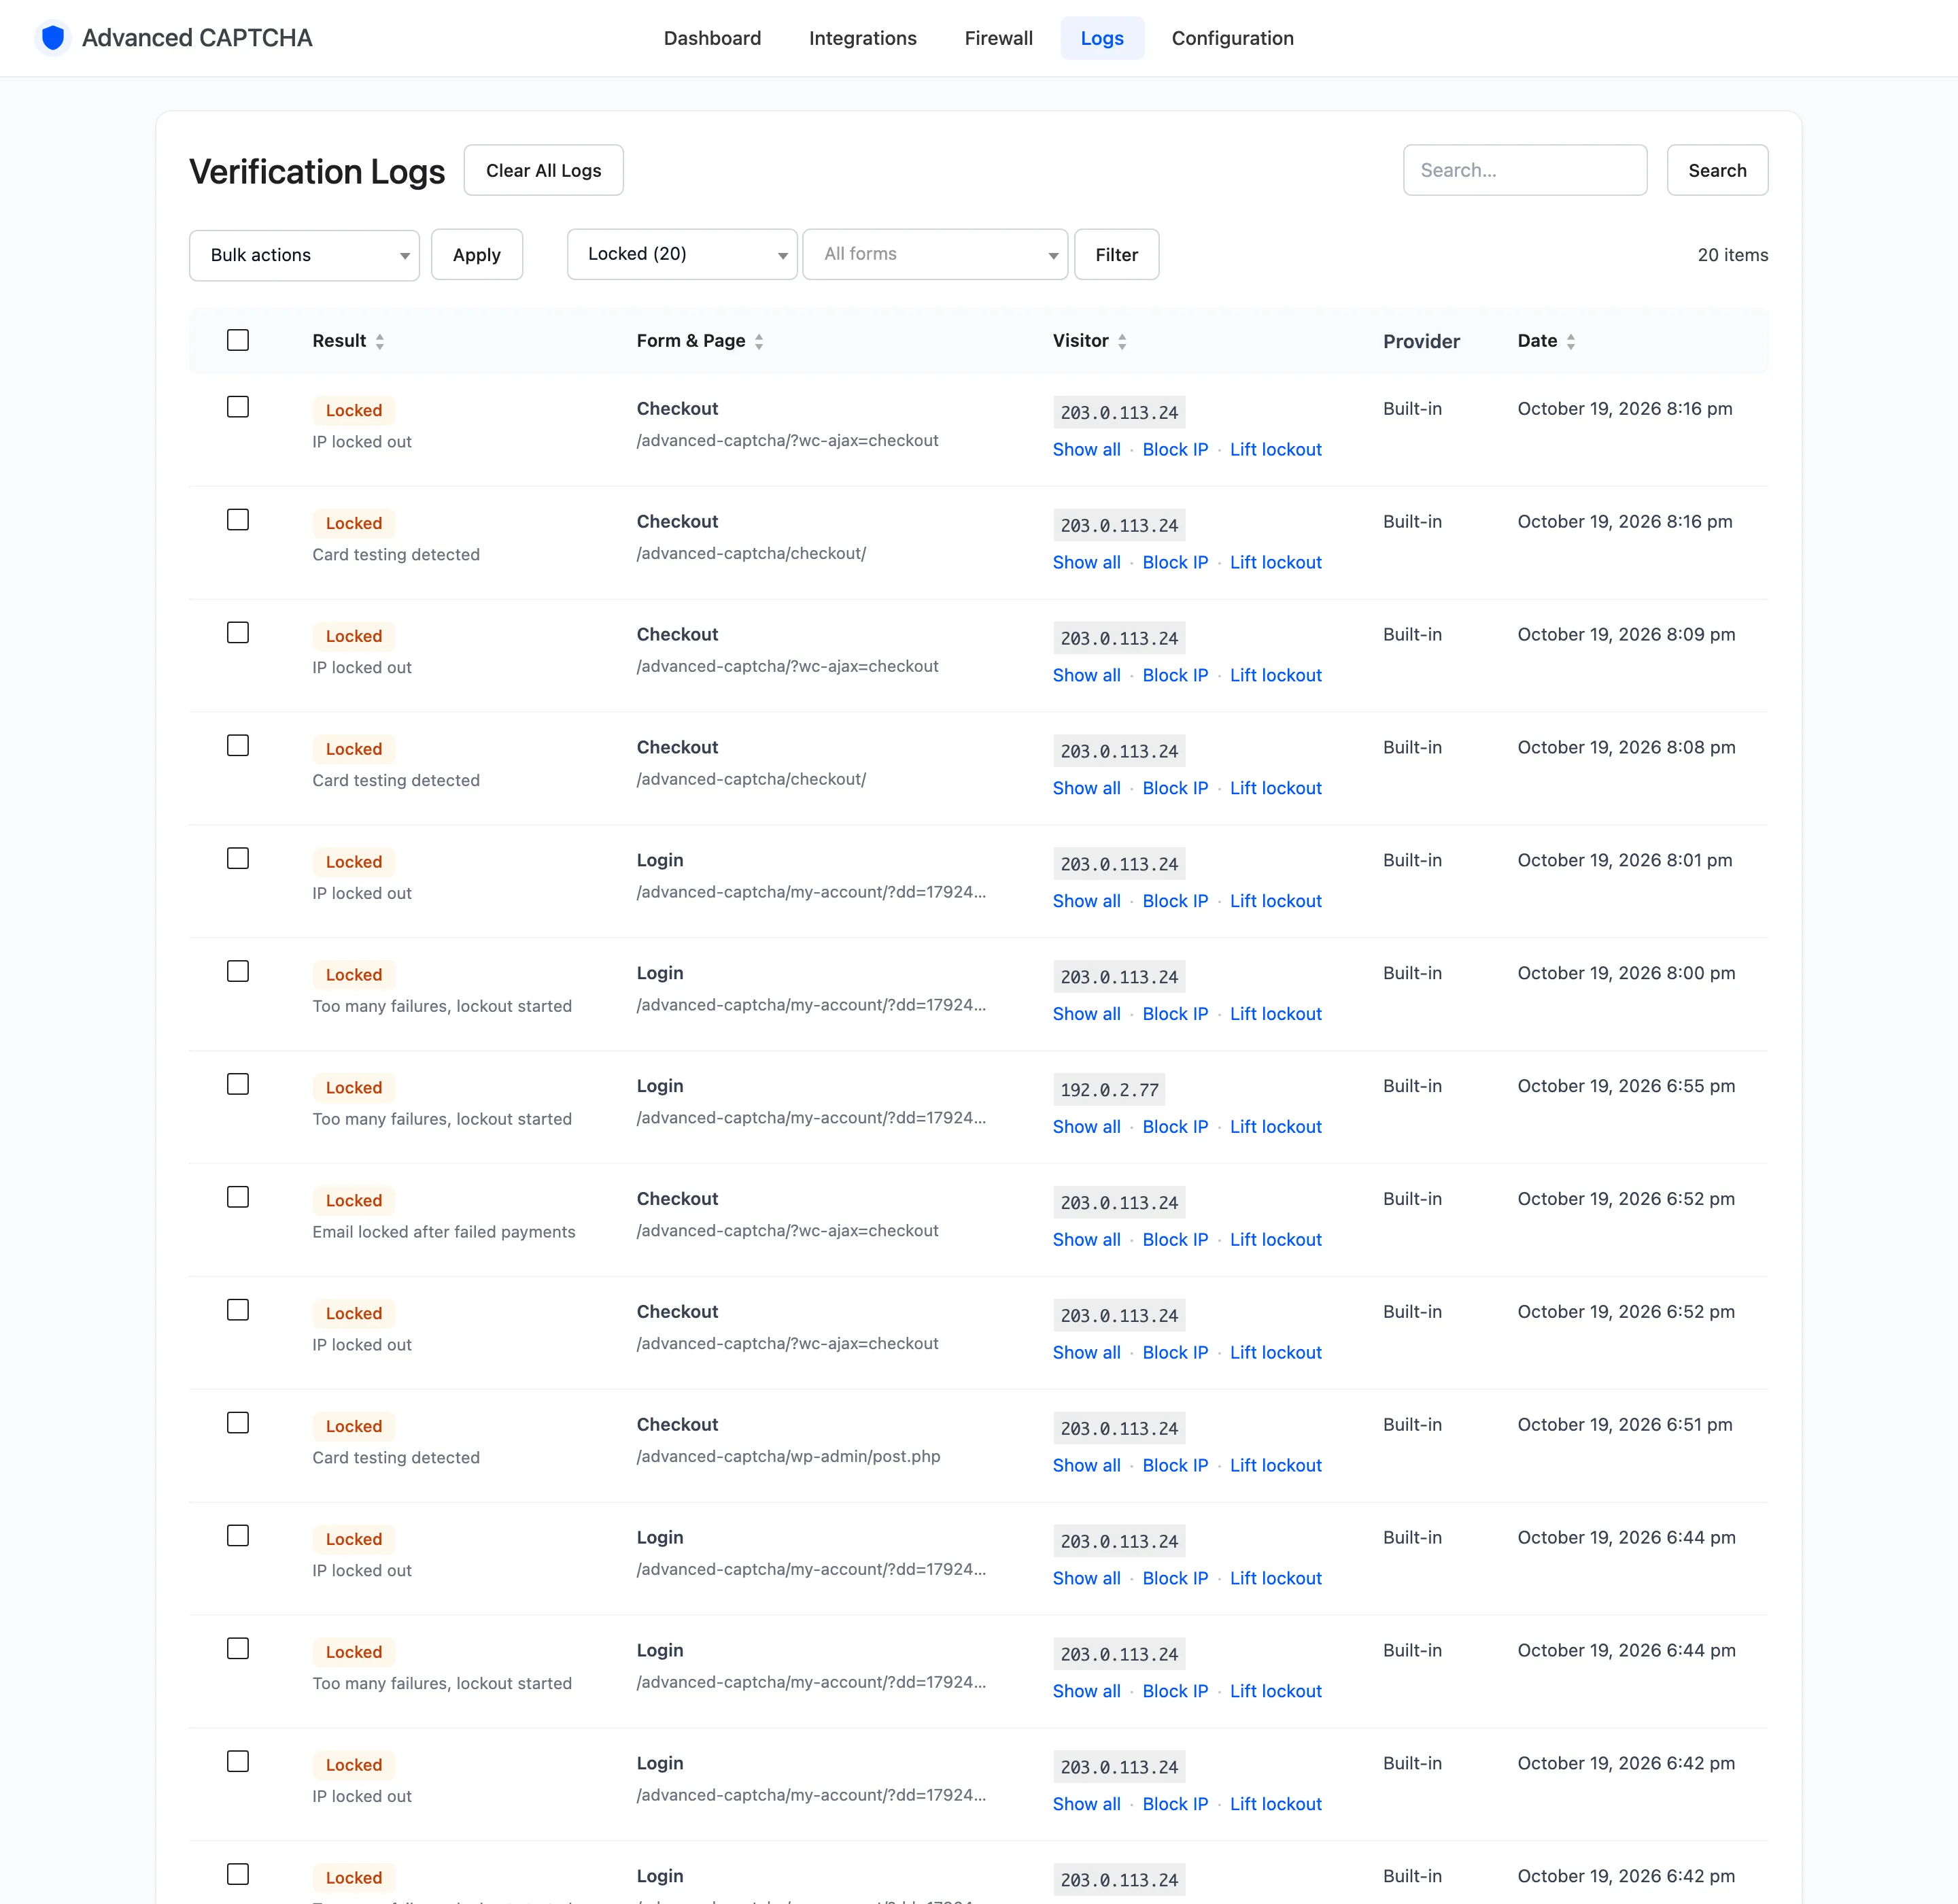Click the 20 items count
Viewport: 1958px width, 1904px height.
click(1732, 255)
